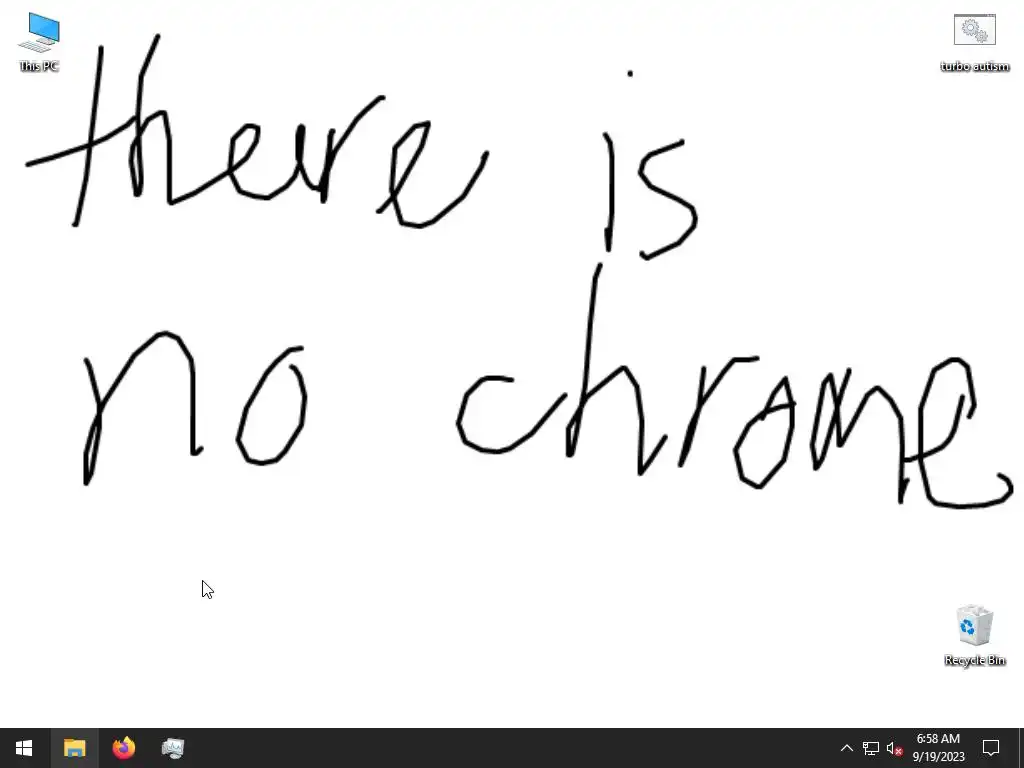
Task: Open the muted volume tray icon
Action: coord(894,748)
